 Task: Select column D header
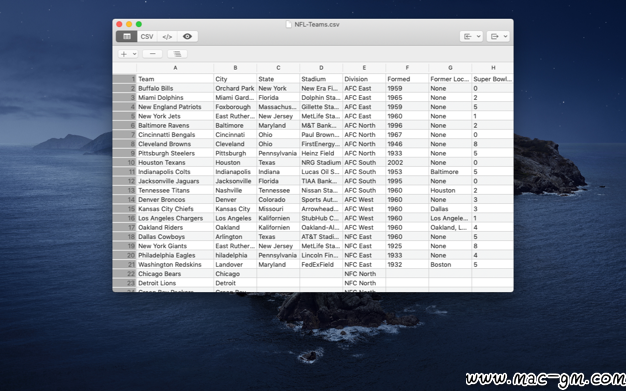321,68
